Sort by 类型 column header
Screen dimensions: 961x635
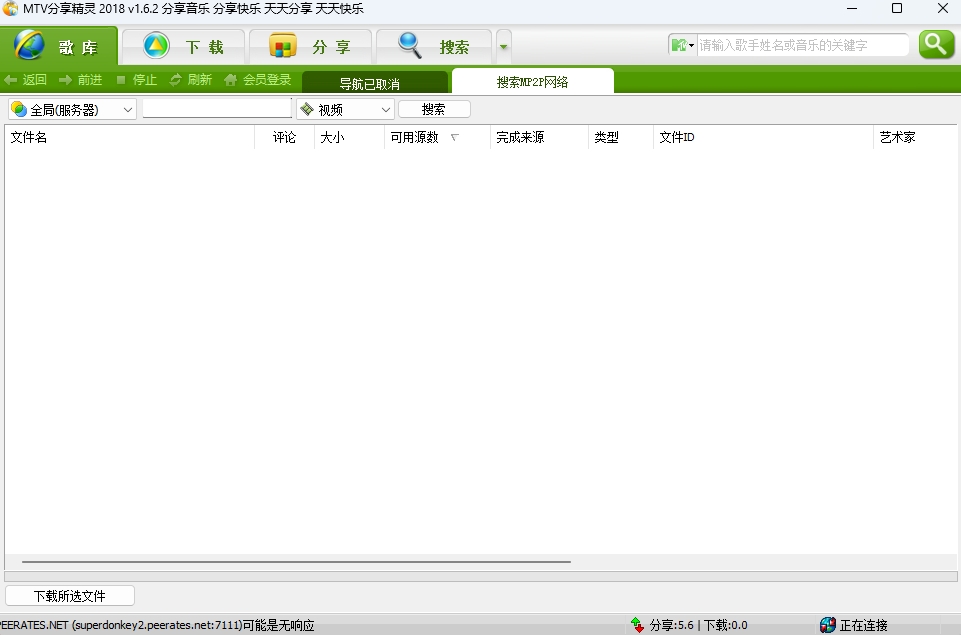click(x=621, y=137)
